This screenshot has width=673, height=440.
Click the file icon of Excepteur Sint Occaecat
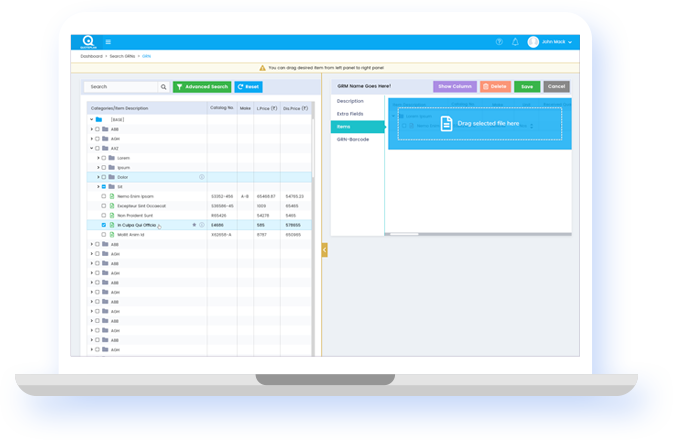click(112, 206)
